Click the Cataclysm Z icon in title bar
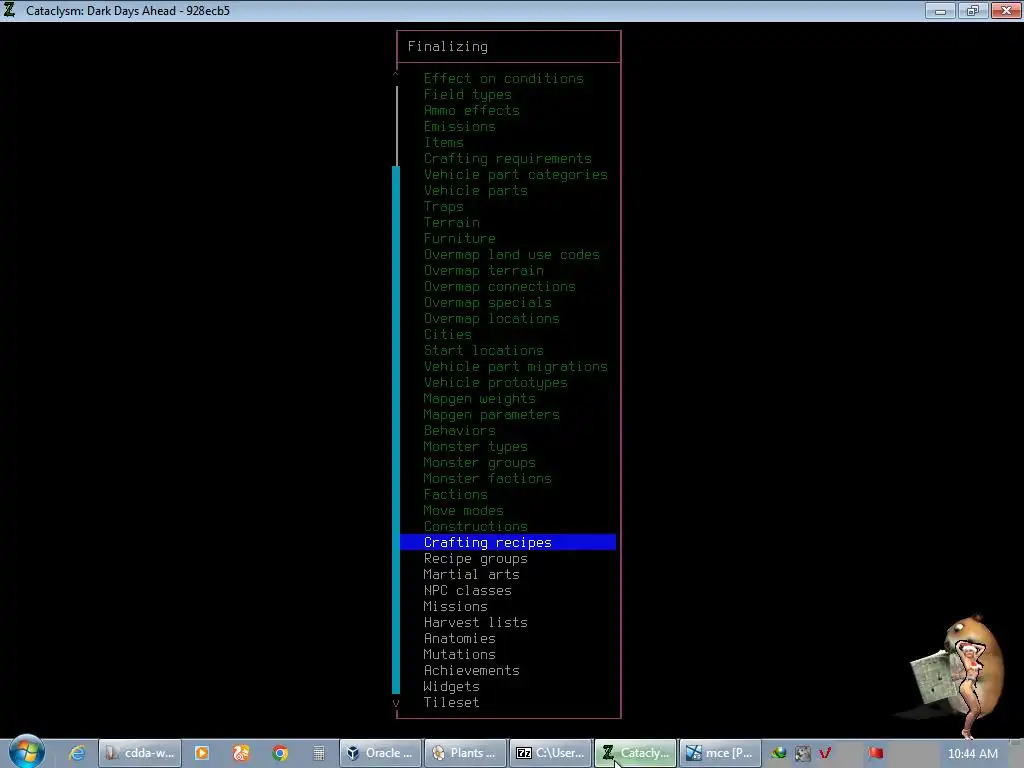This screenshot has height=768, width=1024. [x=10, y=10]
